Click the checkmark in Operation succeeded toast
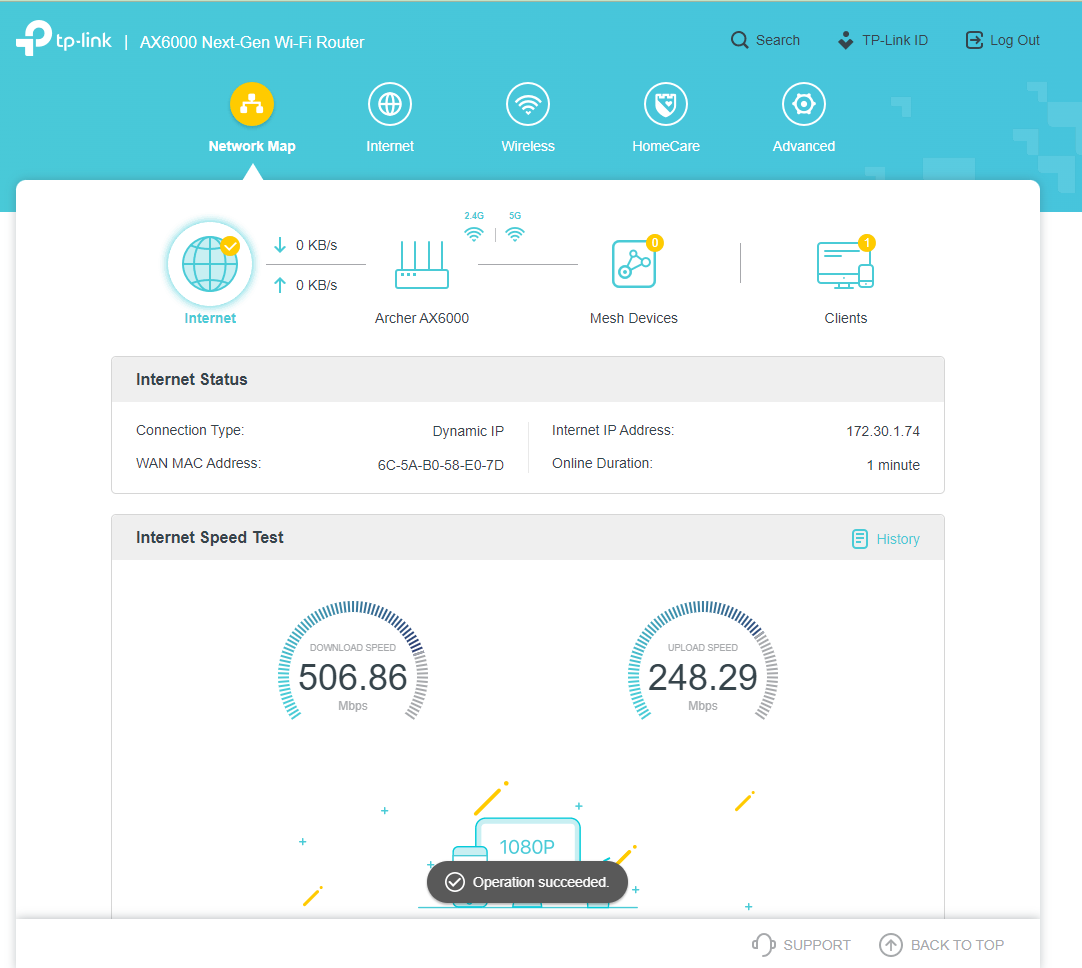This screenshot has height=968, width=1082. (454, 882)
